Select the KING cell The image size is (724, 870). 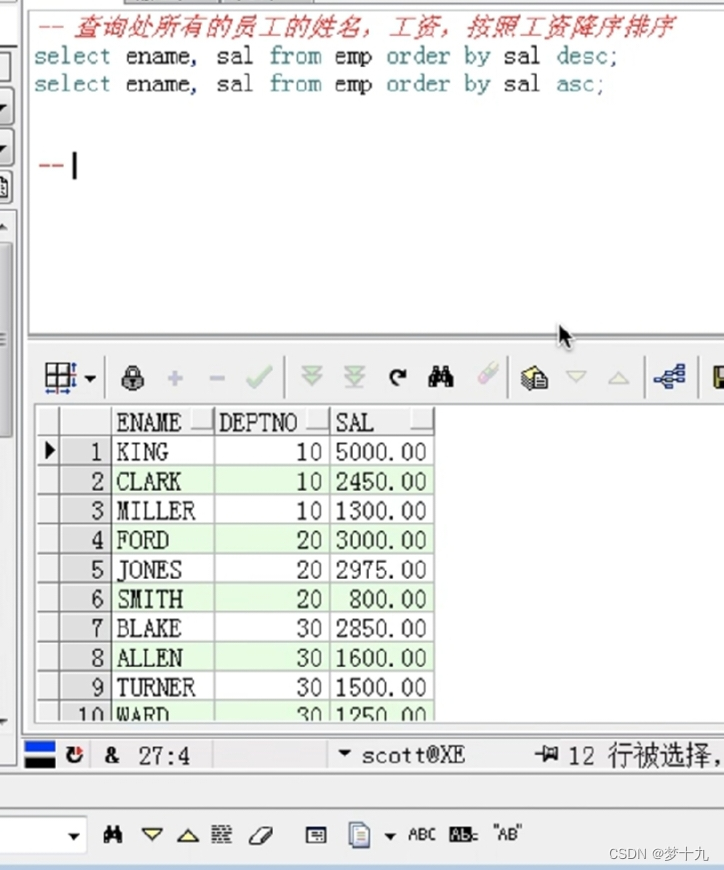pos(163,452)
